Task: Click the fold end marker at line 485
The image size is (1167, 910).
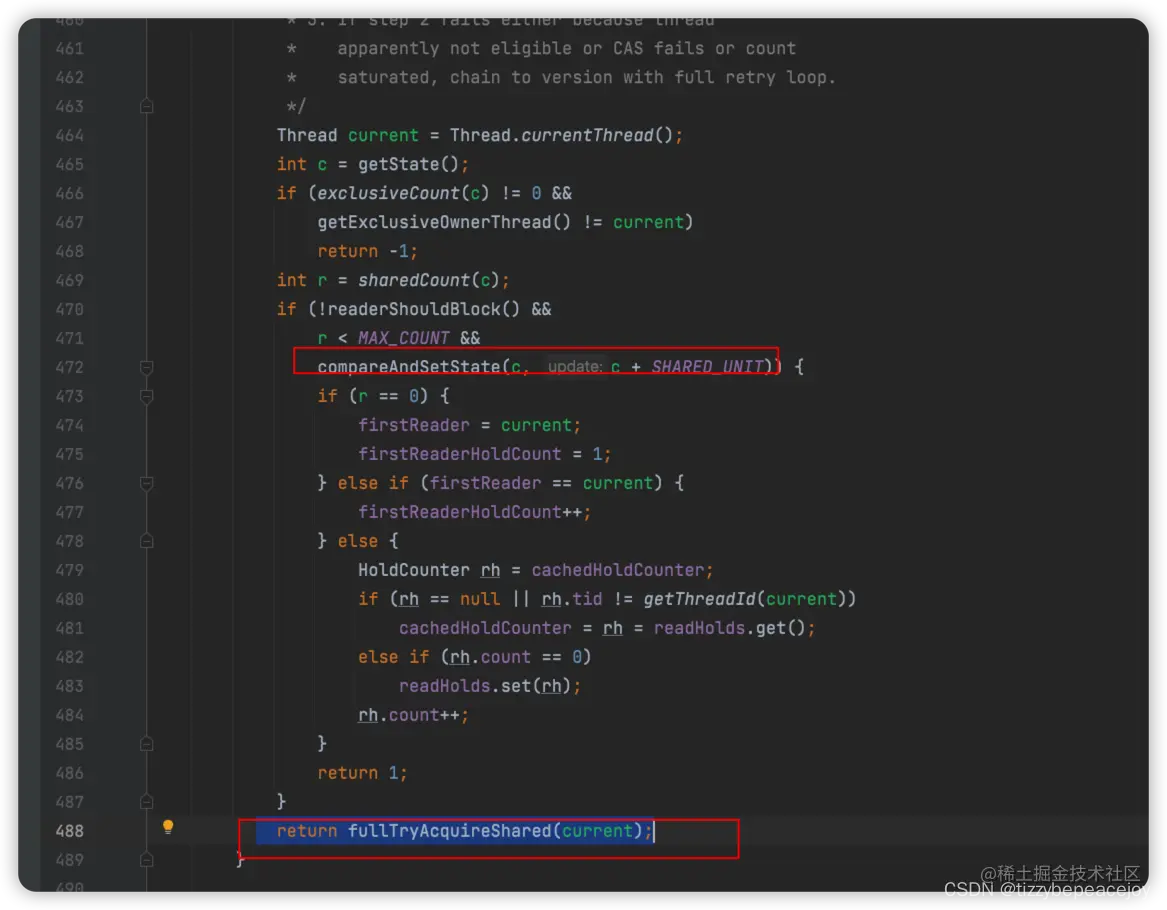Action: [x=147, y=744]
